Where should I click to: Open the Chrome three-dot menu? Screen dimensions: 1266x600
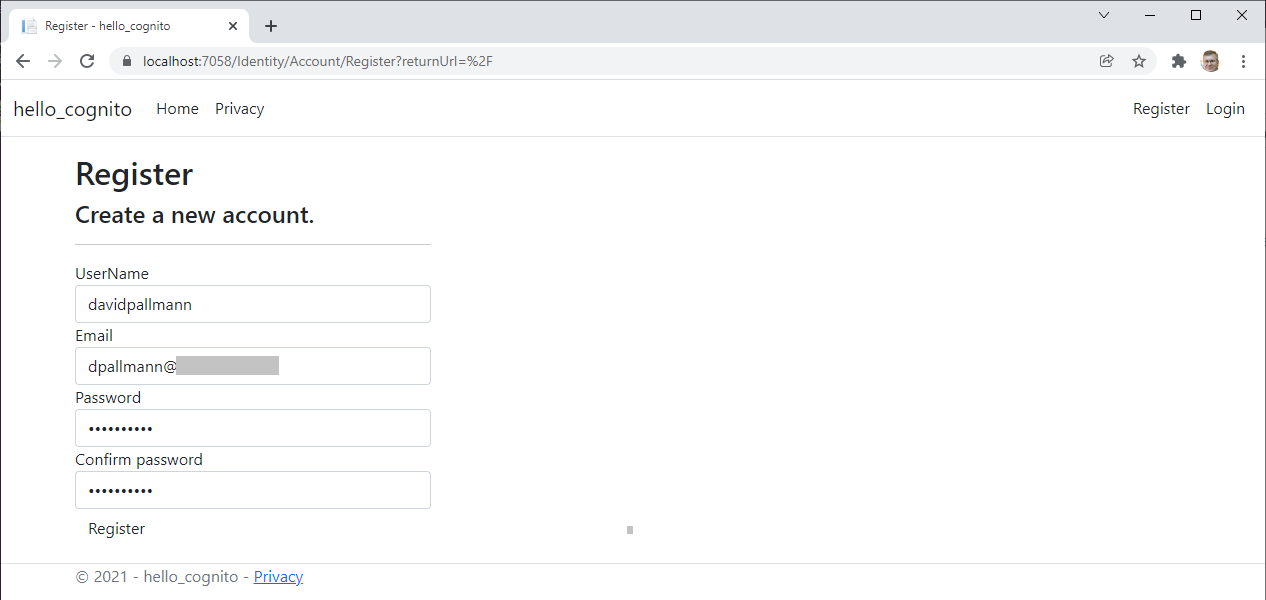click(x=1243, y=61)
